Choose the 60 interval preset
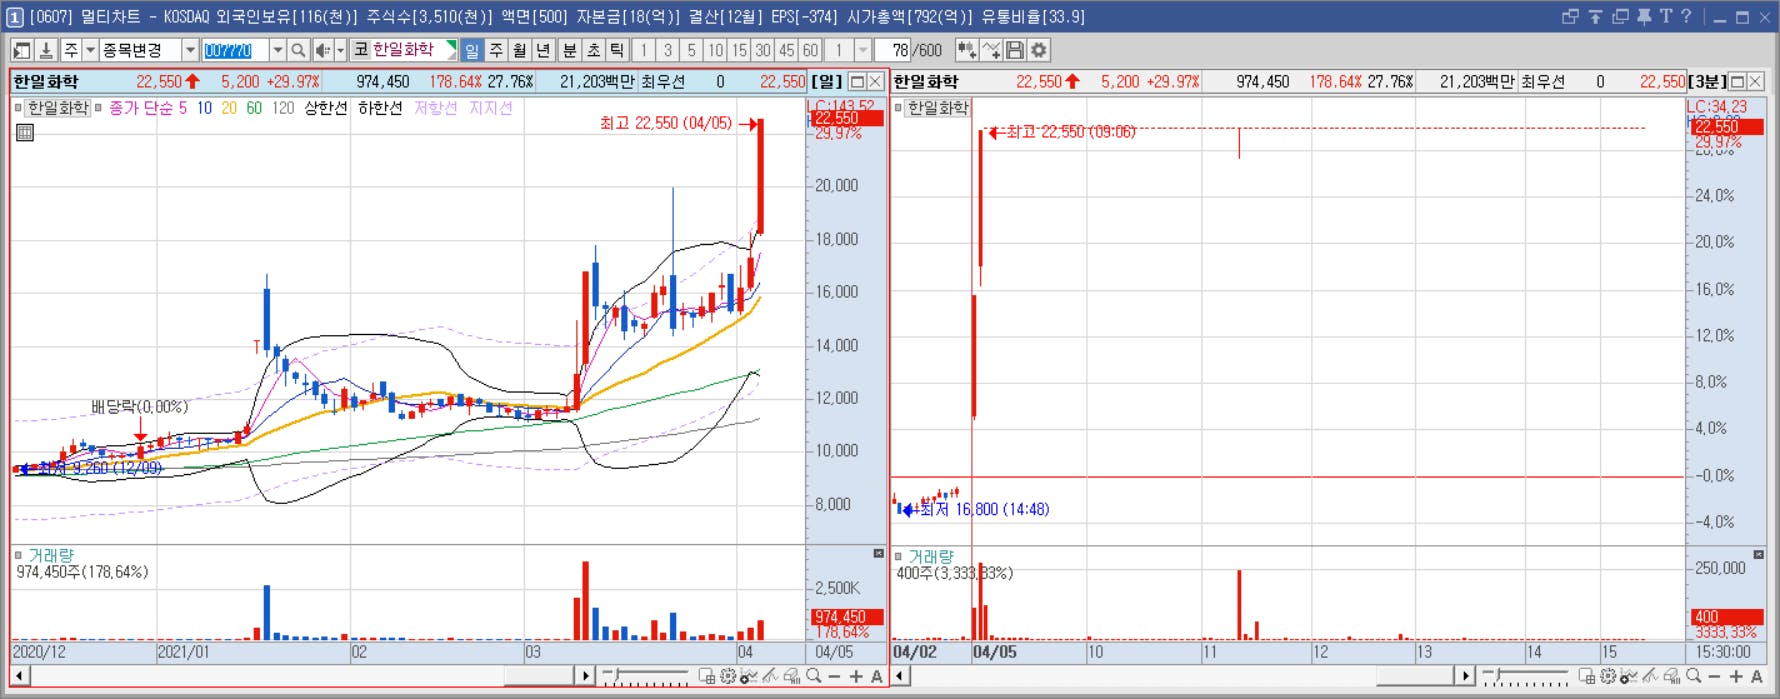 click(x=810, y=50)
